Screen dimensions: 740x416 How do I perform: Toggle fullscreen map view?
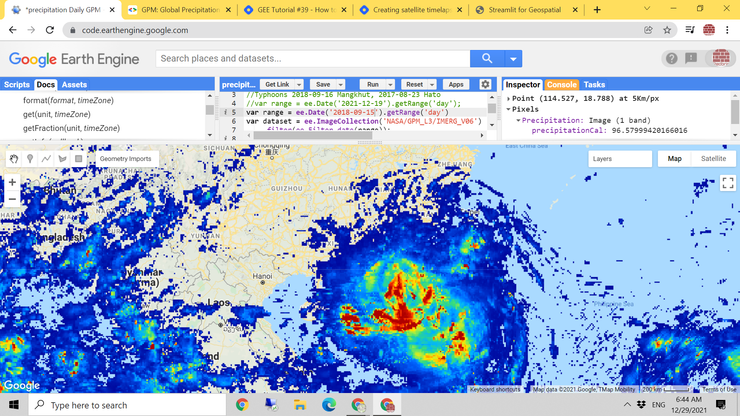tap(727, 183)
